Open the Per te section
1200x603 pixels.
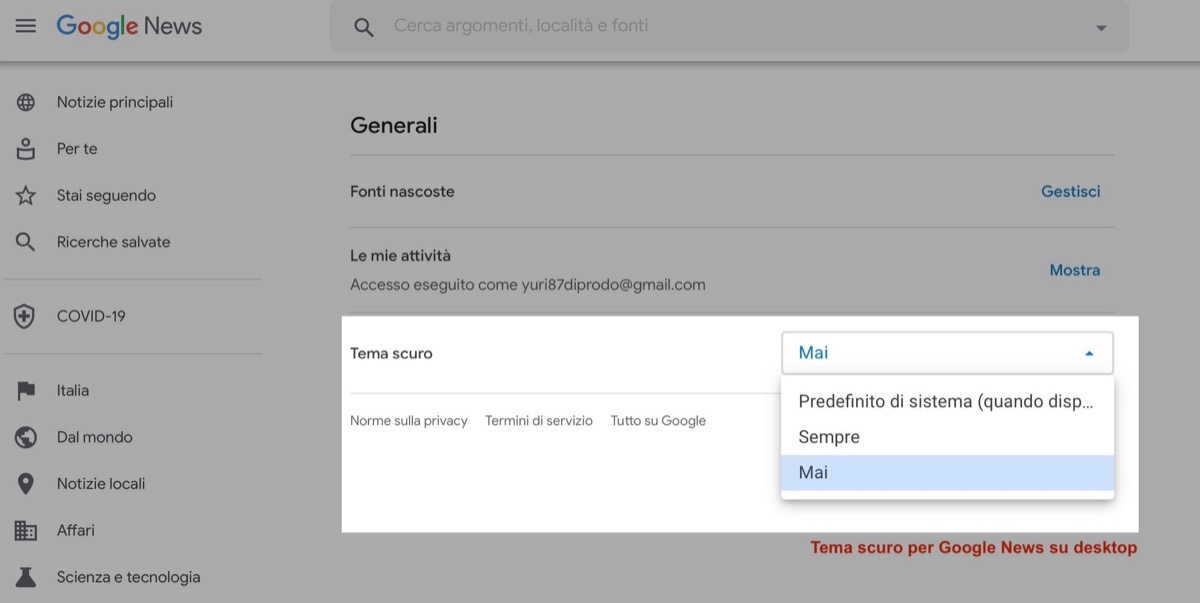[76, 148]
